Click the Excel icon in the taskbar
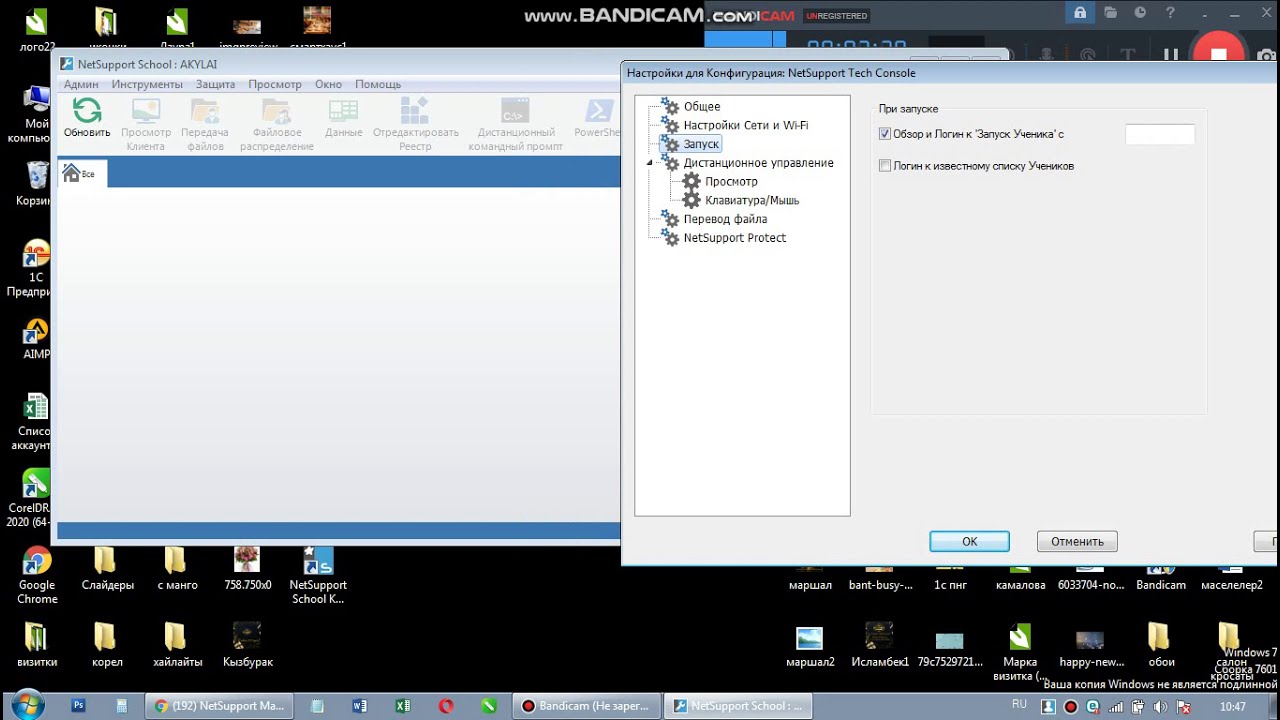Screen dimensions: 1280x720 pos(403,706)
